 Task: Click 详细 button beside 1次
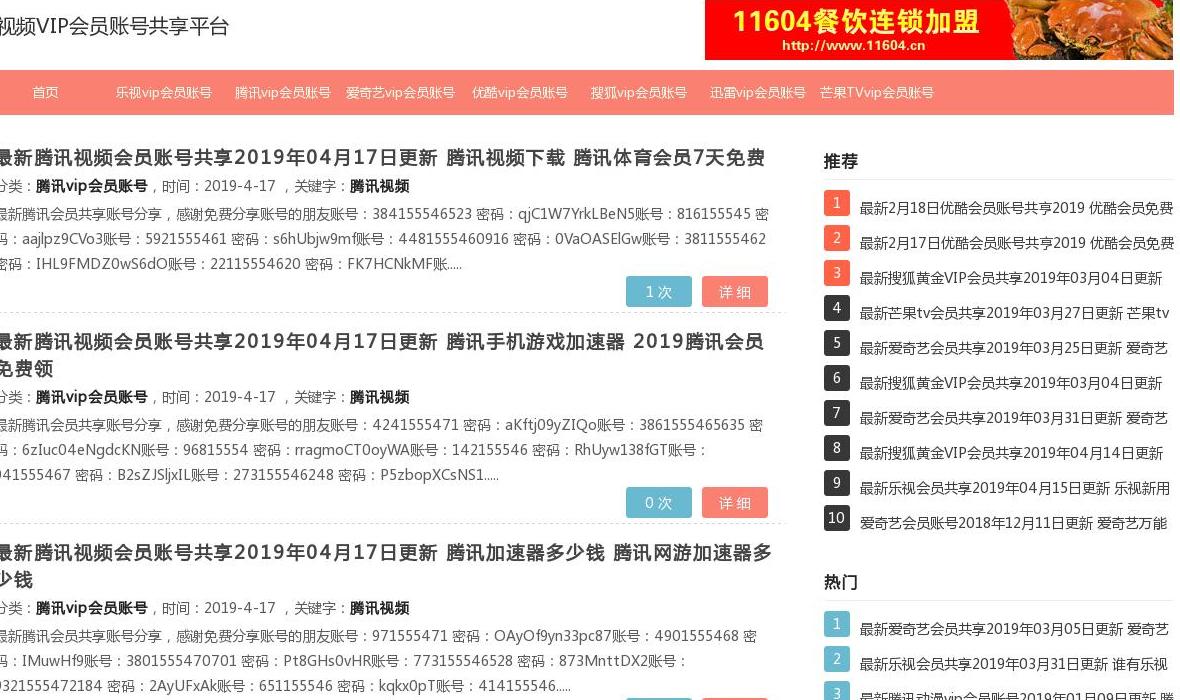click(734, 292)
